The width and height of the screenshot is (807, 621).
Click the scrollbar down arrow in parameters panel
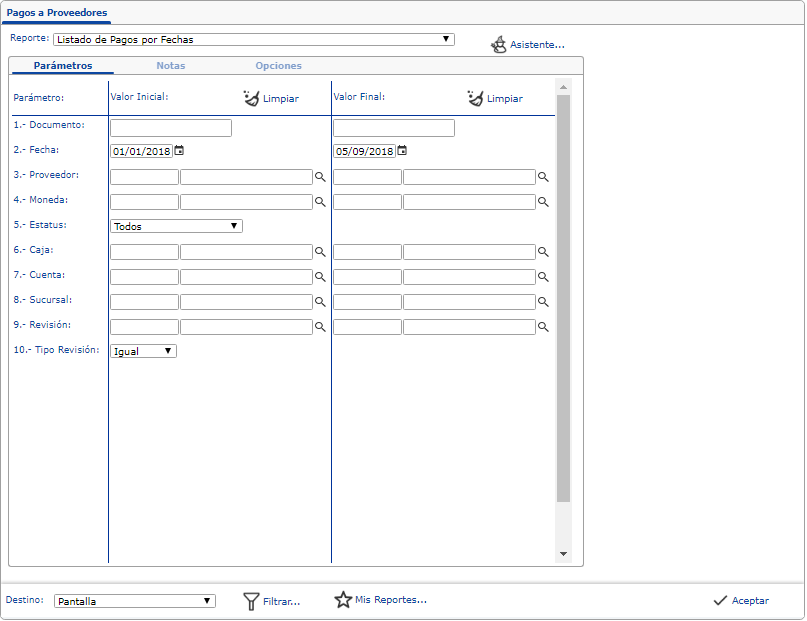click(563, 554)
